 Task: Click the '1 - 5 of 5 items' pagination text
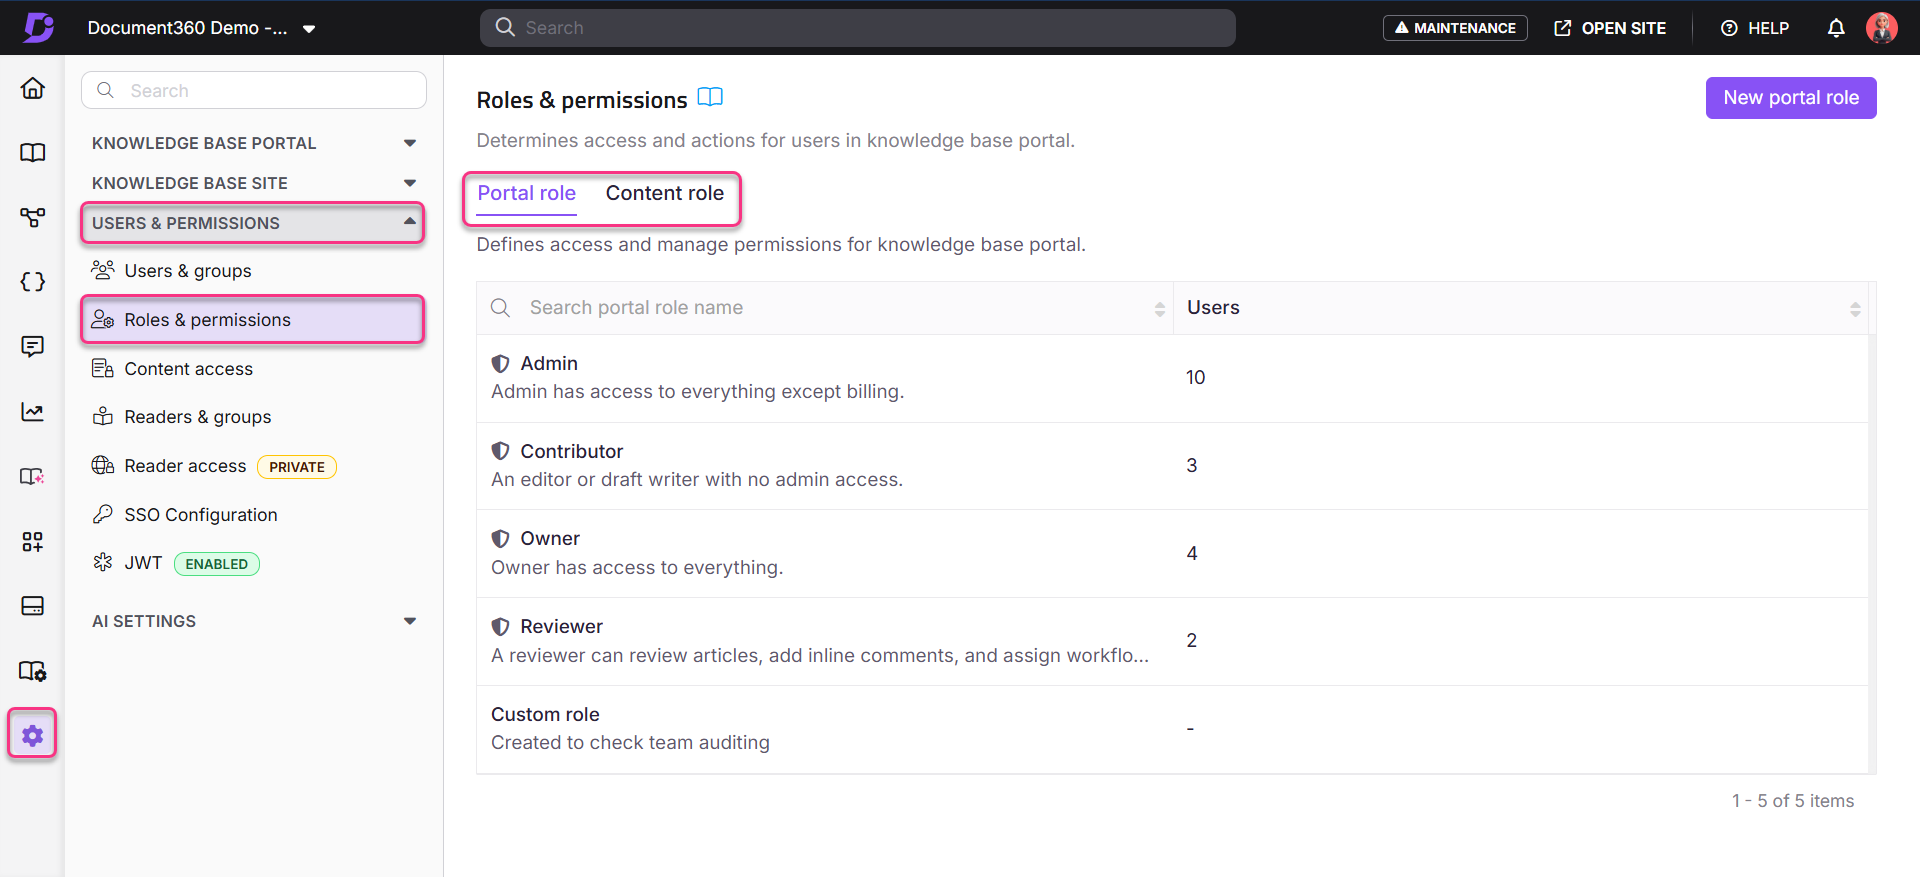click(1793, 801)
